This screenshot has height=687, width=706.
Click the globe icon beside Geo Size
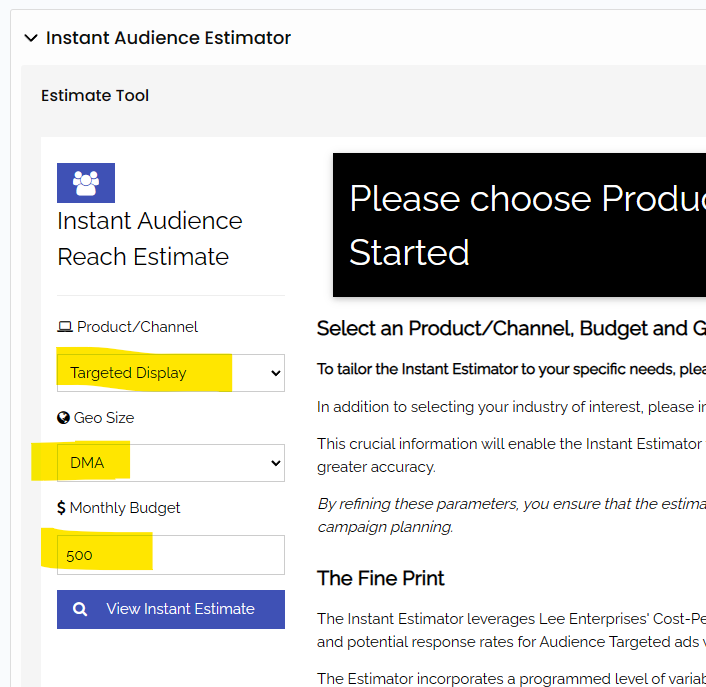point(64,418)
